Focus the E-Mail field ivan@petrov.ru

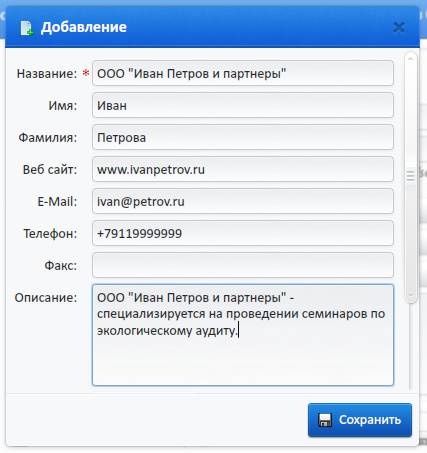pos(243,201)
